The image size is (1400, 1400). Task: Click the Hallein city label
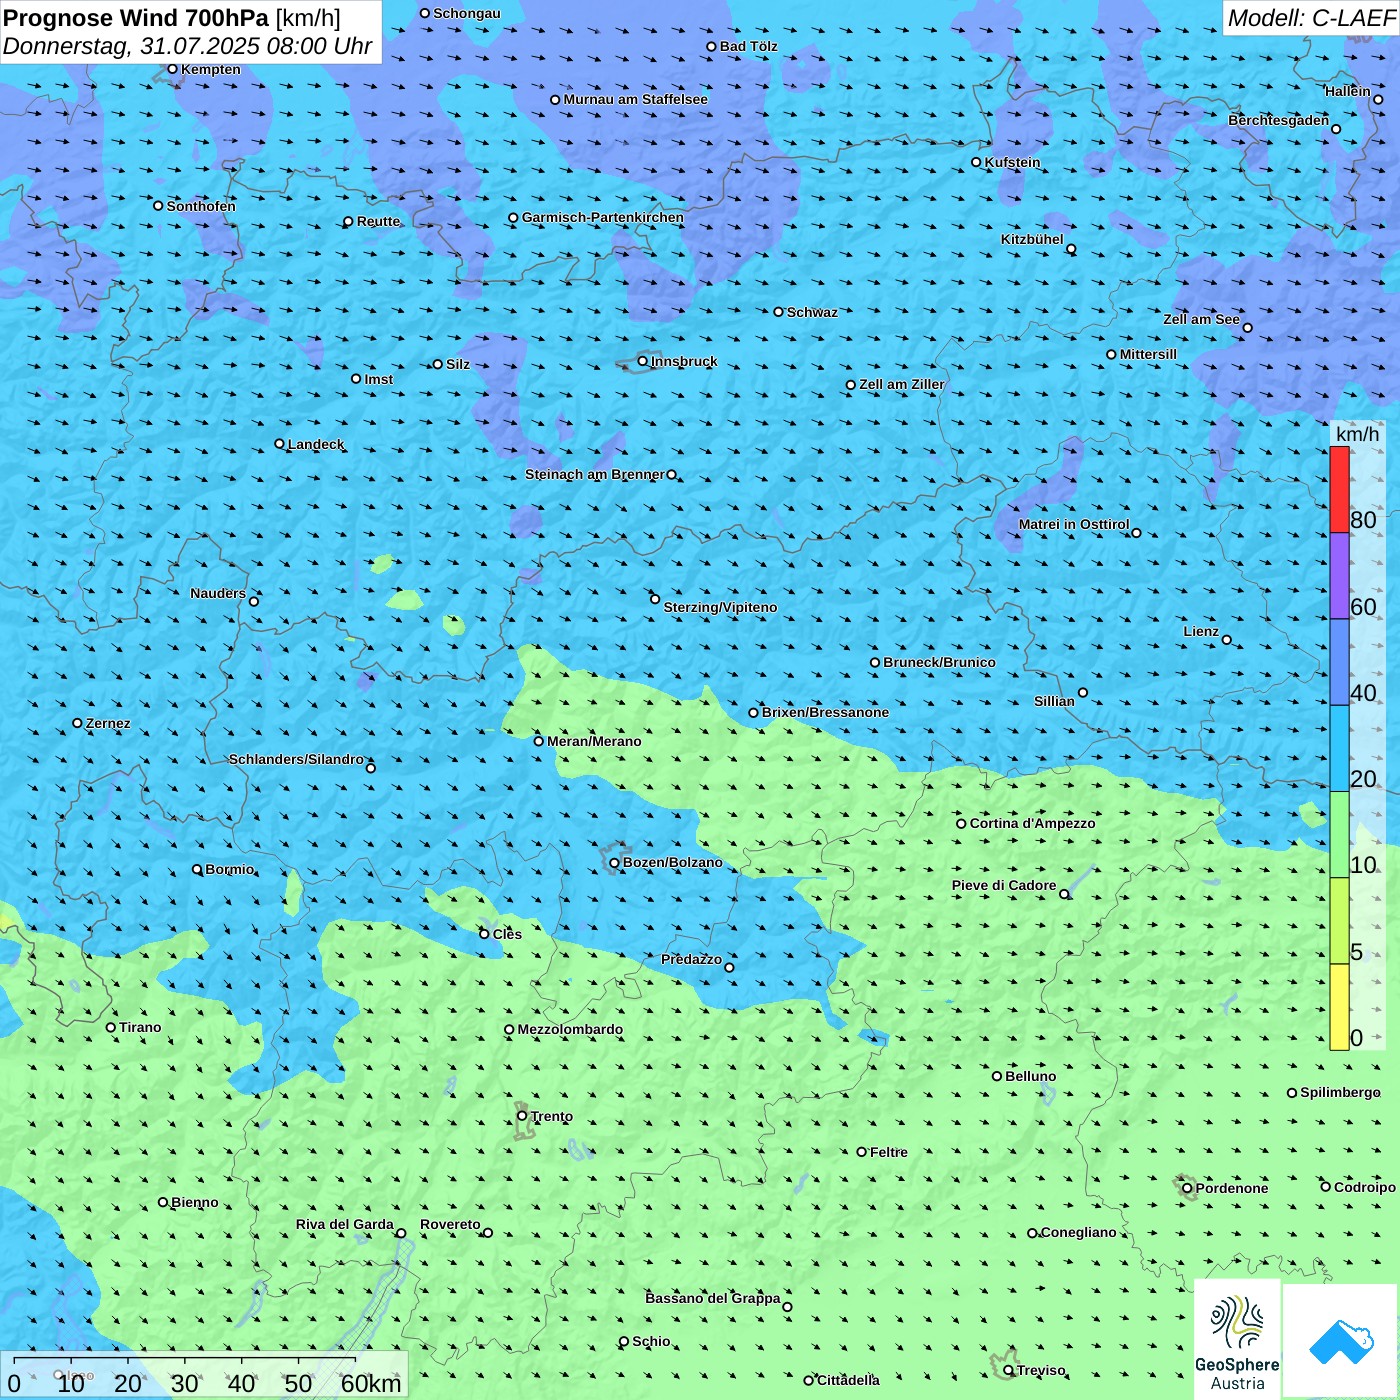[1348, 91]
